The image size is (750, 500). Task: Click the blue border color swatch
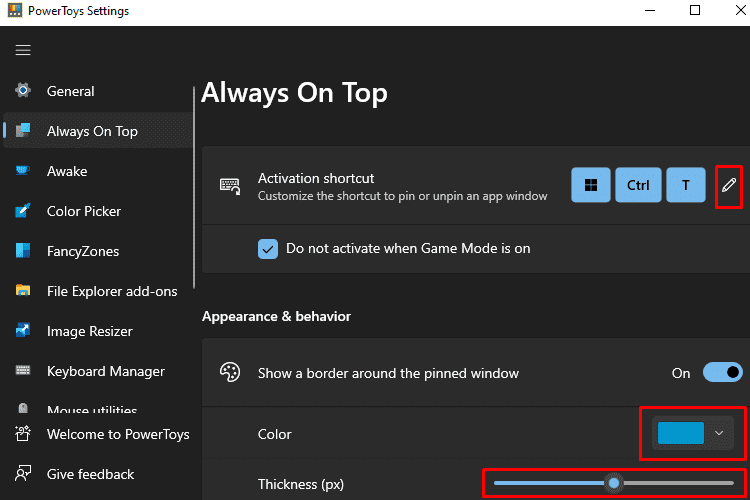[x=681, y=433]
